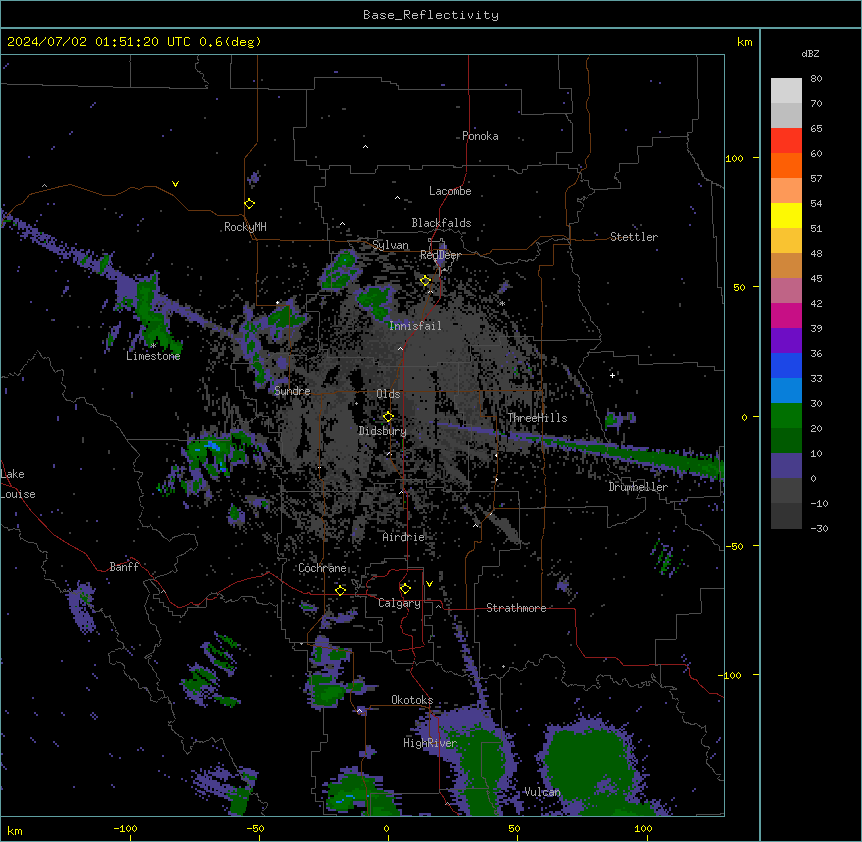Click the bottom axis -50 tick label
862x842 pixels.
click(x=255, y=829)
